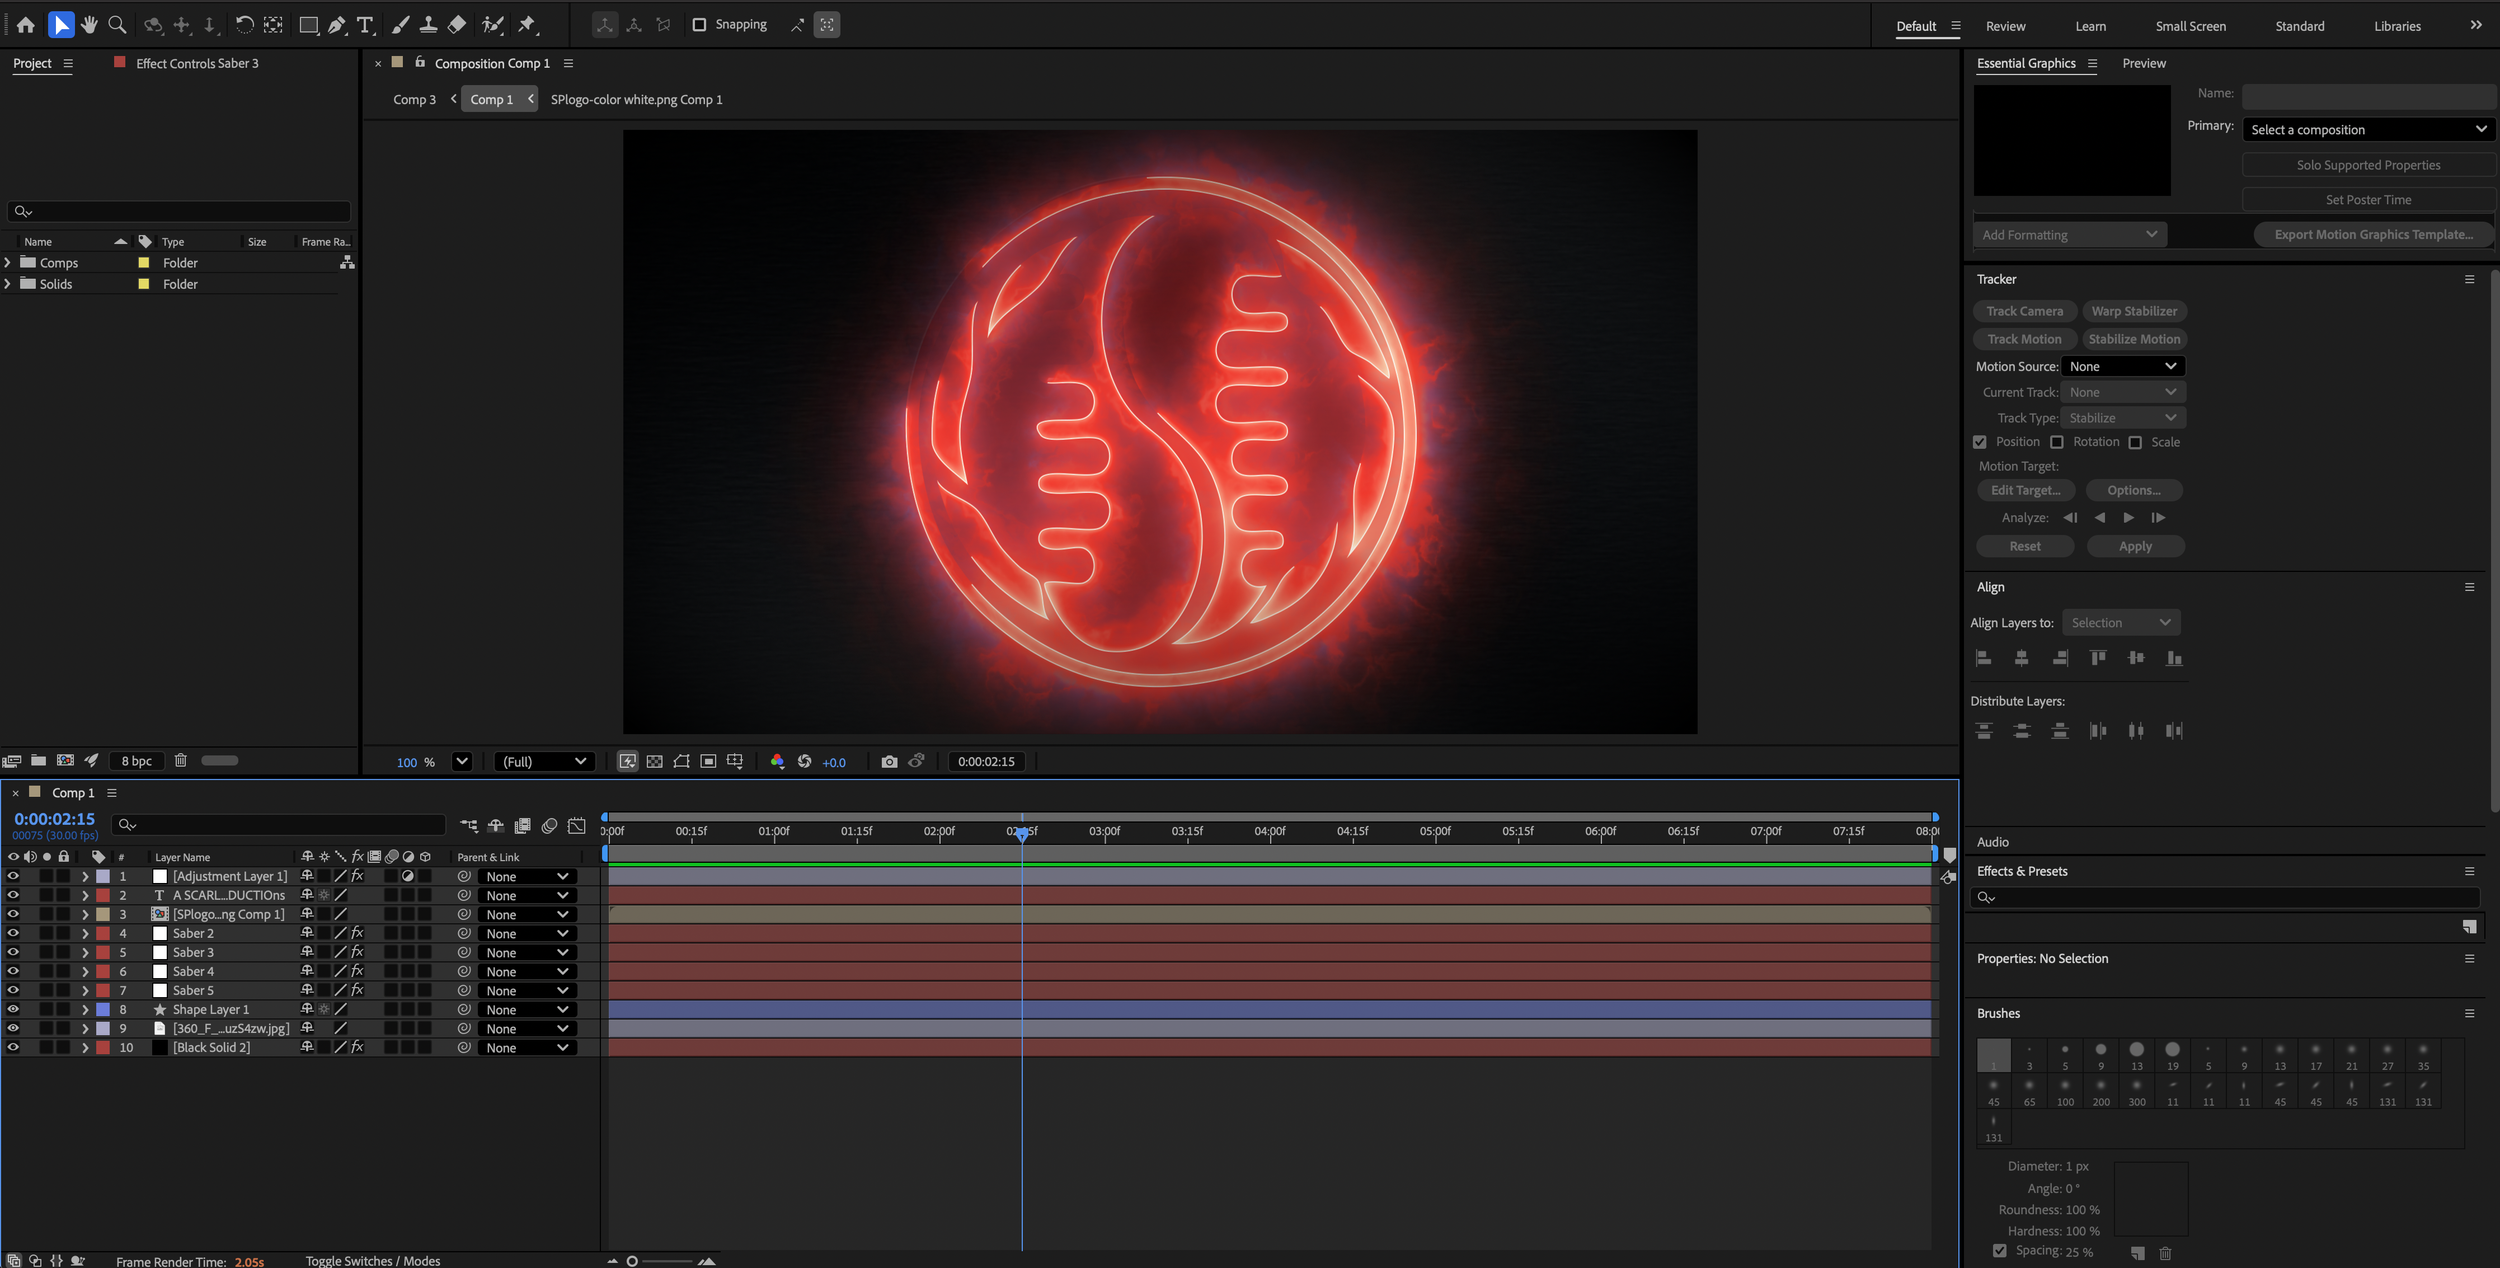This screenshot has width=2500, height=1268.
Task: Open the Effect Controls Saber 3 tab
Action: tap(197, 63)
